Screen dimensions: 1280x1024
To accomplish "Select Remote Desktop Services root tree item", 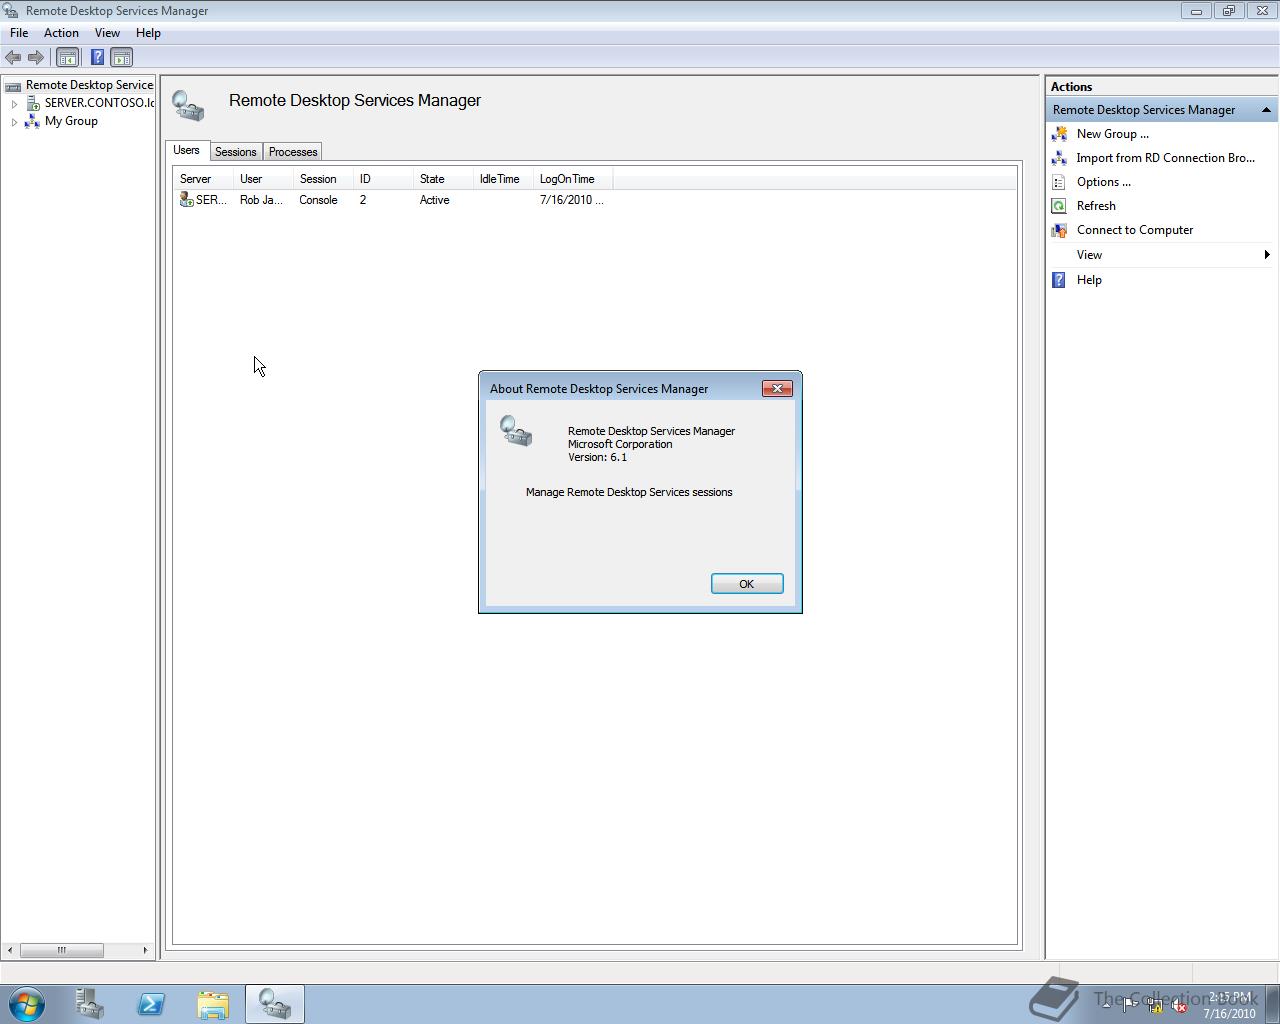I will coord(90,85).
